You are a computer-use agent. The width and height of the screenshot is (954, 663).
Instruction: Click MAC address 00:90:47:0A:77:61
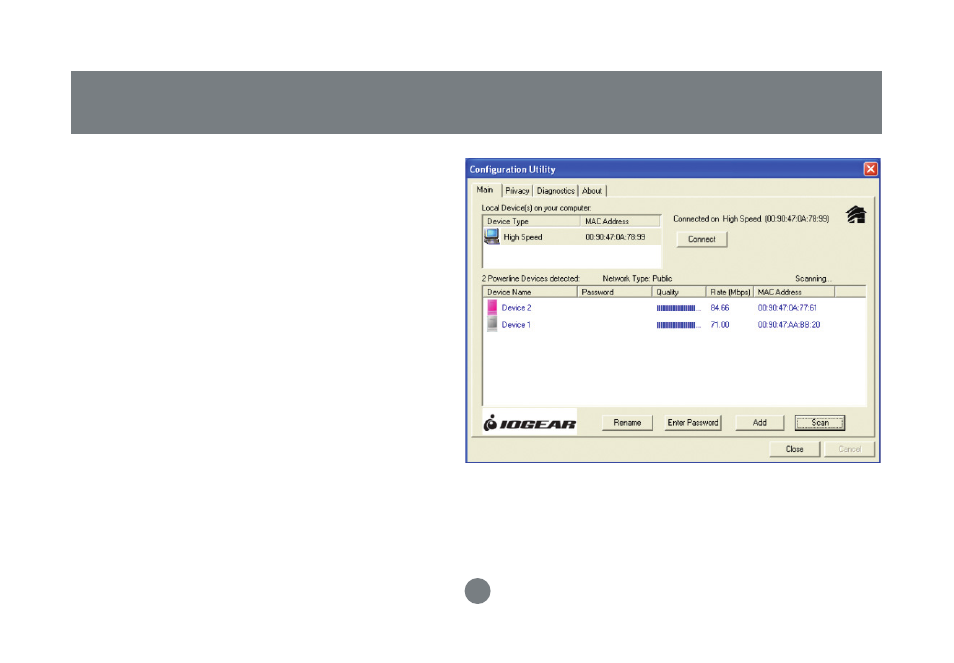pyautogui.click(x=787, y=308)
